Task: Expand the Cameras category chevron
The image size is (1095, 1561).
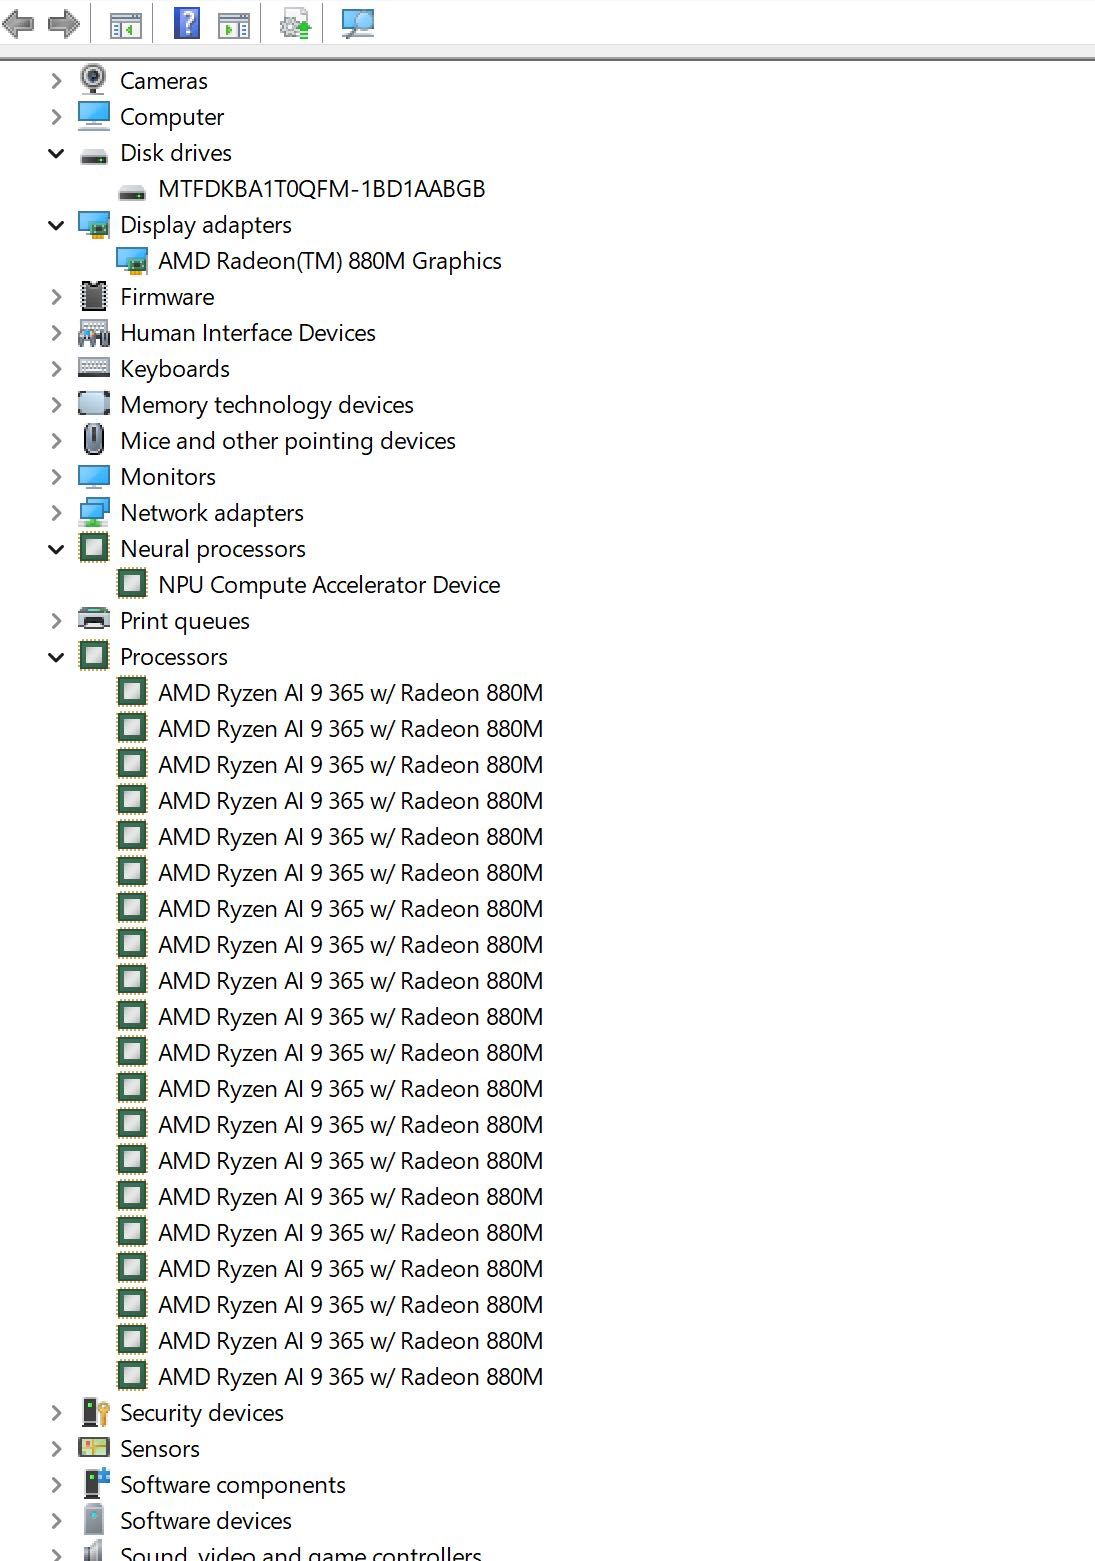Action: tap(56, 81)
